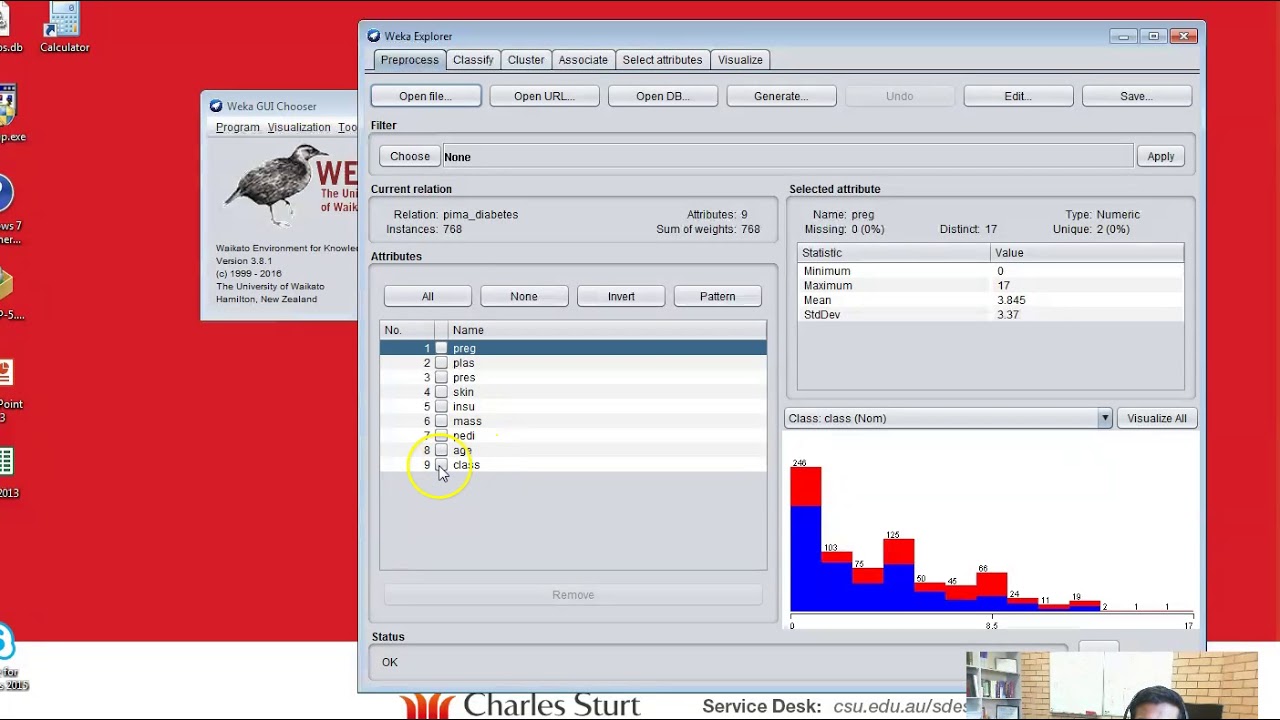Switch to the Classify tab

[x=473, y=60]
